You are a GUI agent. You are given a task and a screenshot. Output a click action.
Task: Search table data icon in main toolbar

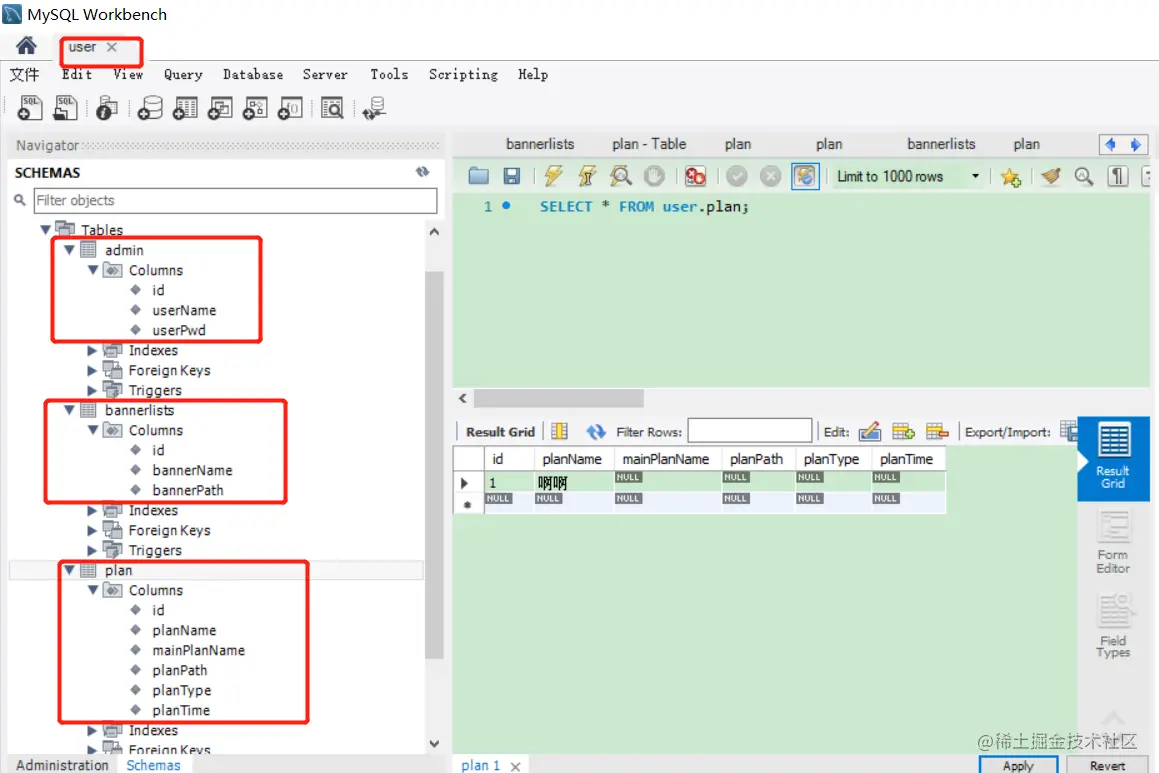click(332, 108)
